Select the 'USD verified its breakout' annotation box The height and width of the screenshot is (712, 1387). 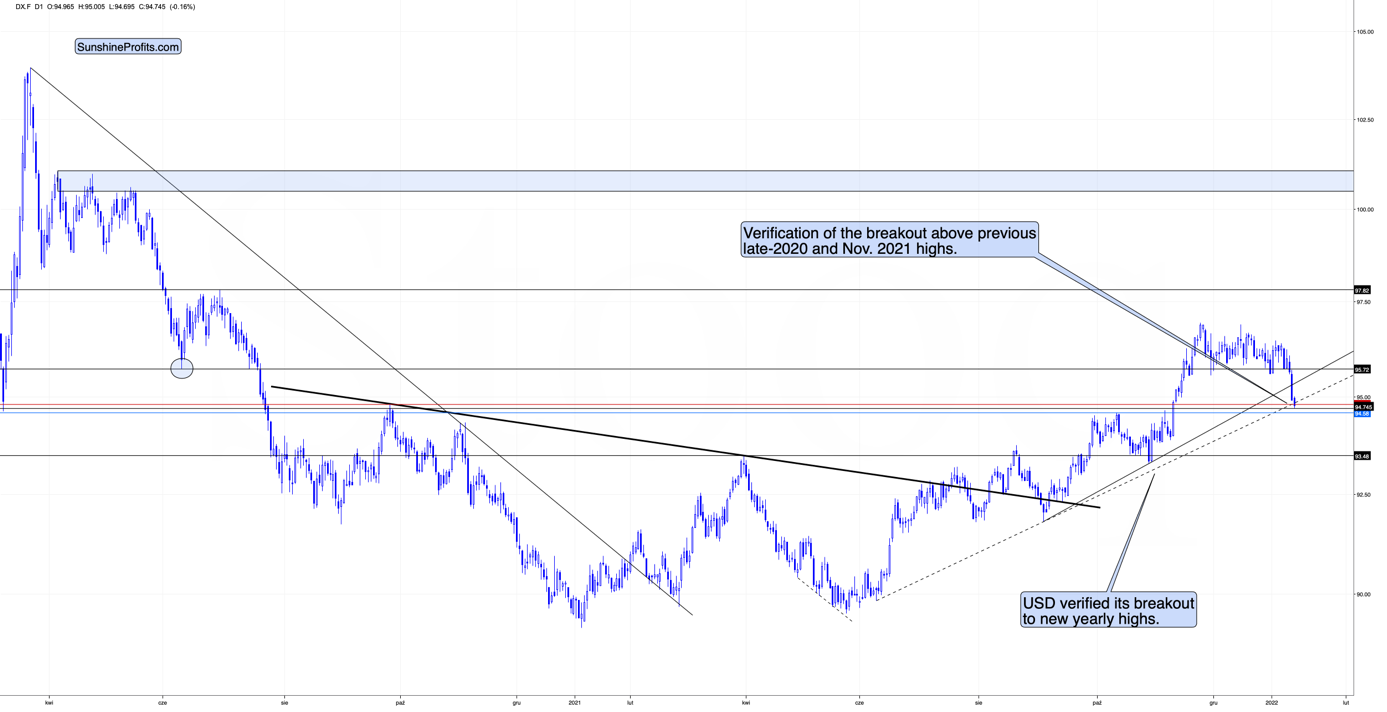[1108, 610]
